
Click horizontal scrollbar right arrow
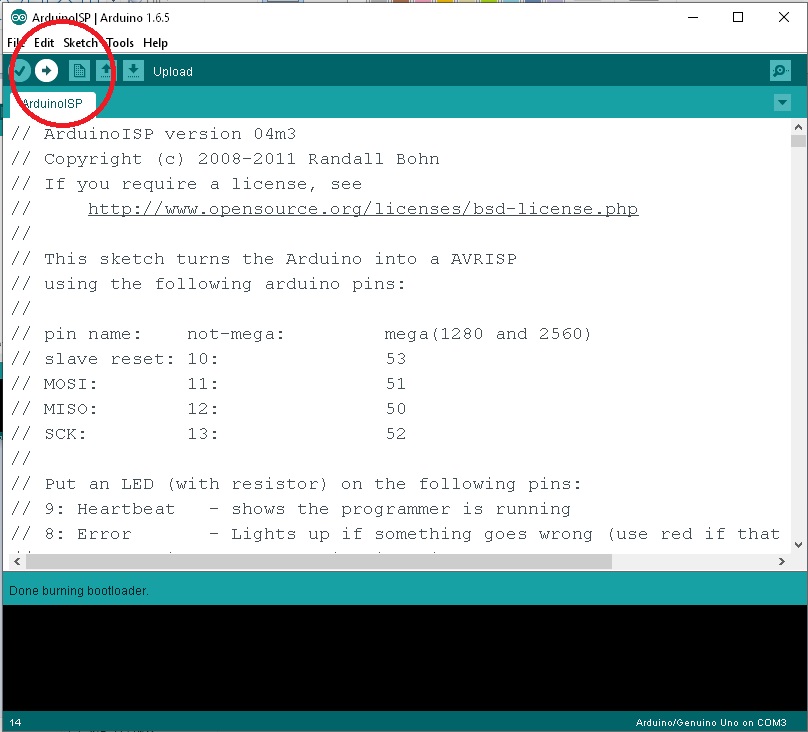[x=782, y=561]
